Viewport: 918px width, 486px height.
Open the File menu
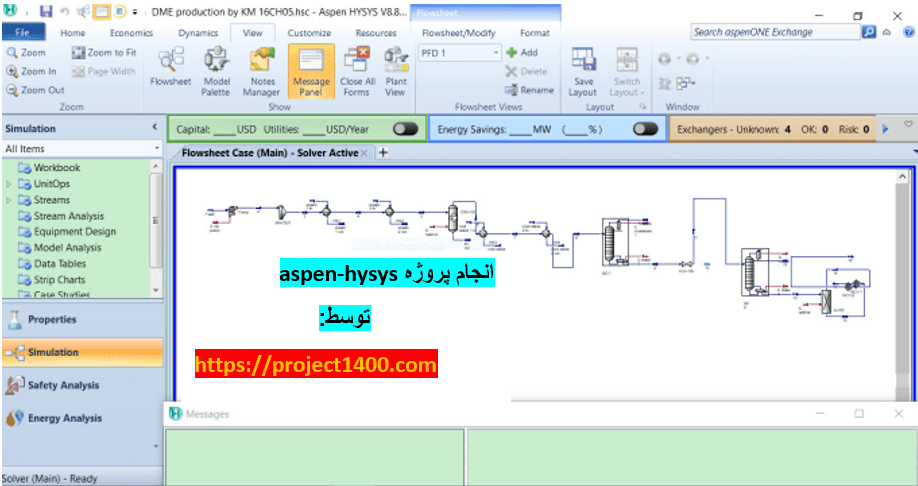(x=23, y=32)
